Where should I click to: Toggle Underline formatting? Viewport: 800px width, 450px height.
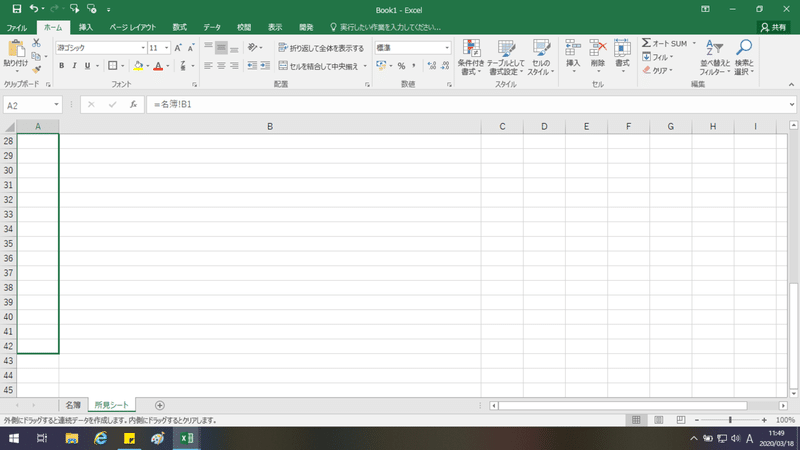87,66
